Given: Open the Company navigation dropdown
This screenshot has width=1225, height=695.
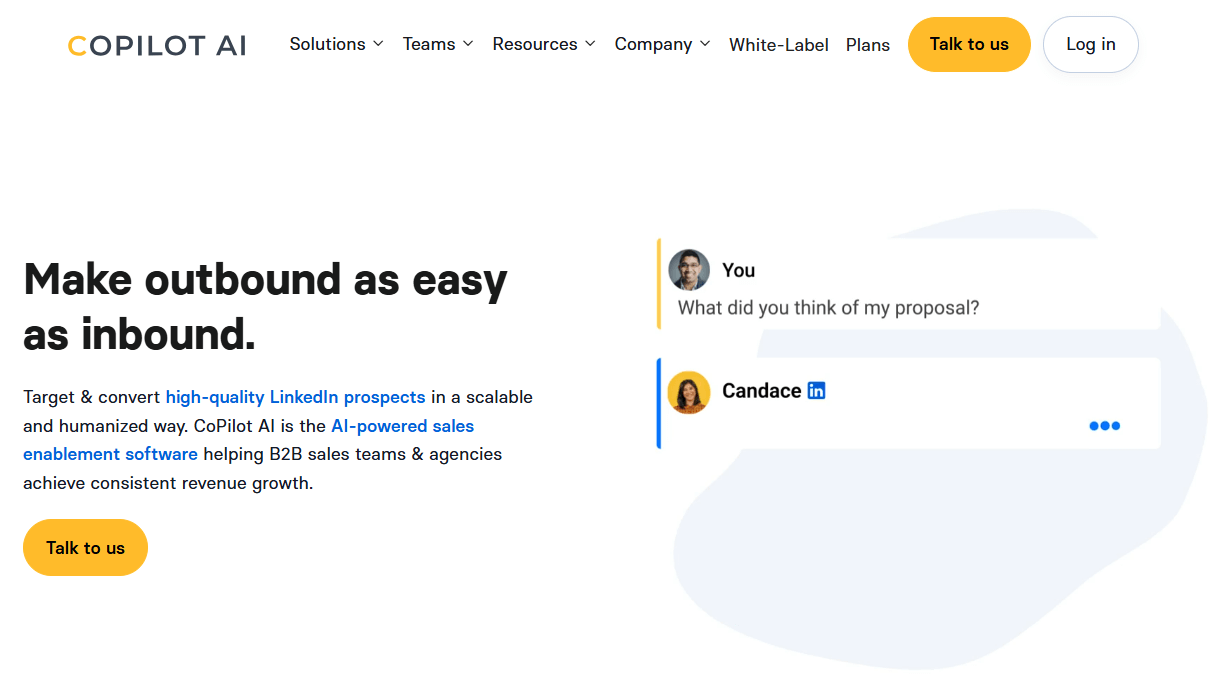Looking at the screenshot, I should point(655,44).
